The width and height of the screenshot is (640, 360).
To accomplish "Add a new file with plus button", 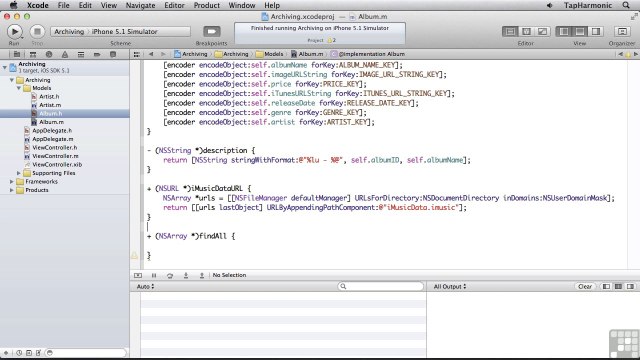I will point(6,353).
